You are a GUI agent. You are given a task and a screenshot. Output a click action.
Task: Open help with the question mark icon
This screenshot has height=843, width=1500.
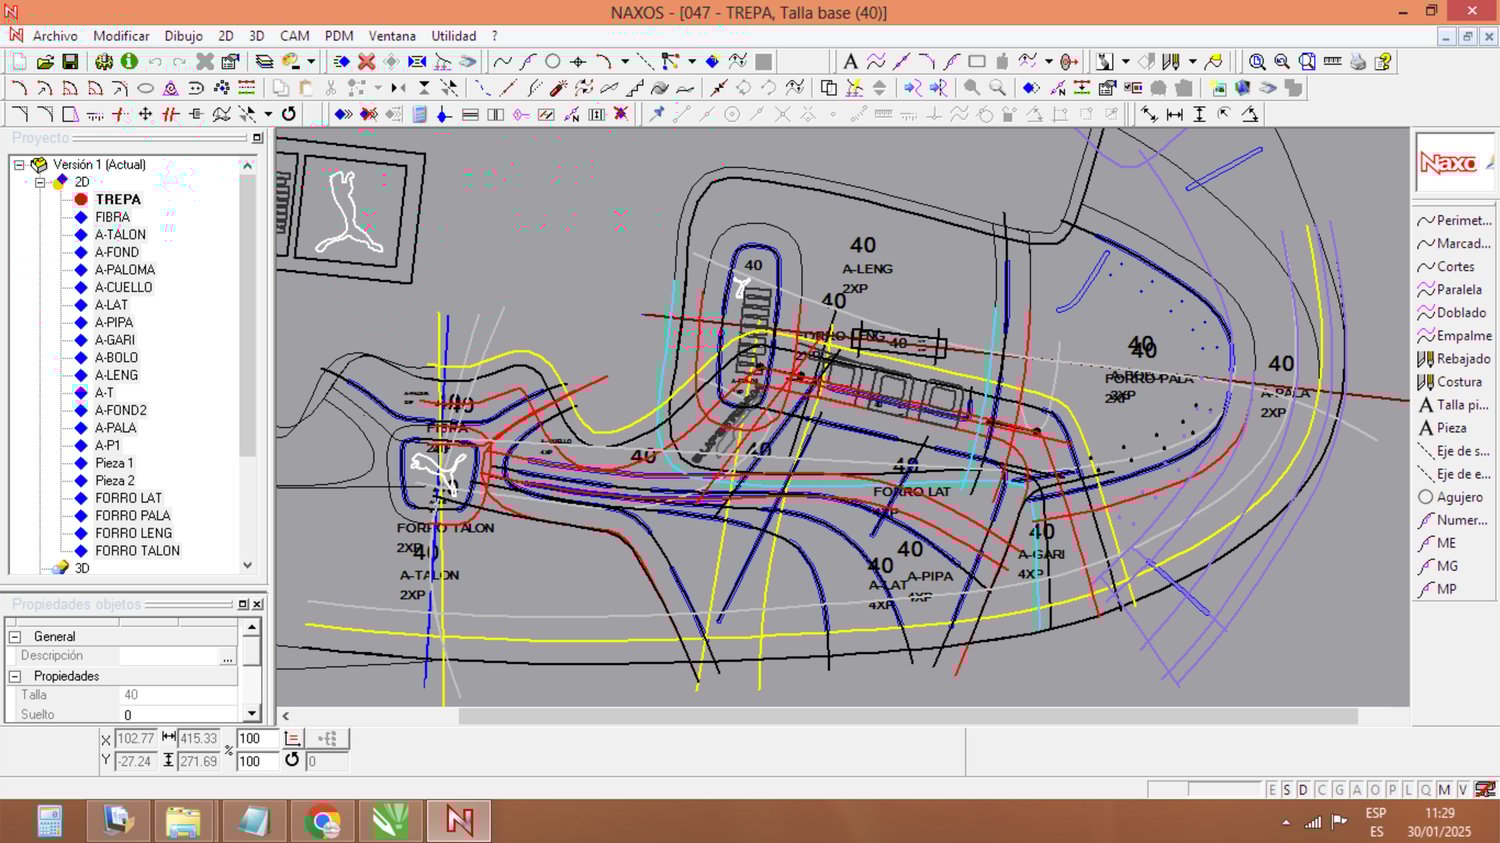click(x=1383, y=62)
